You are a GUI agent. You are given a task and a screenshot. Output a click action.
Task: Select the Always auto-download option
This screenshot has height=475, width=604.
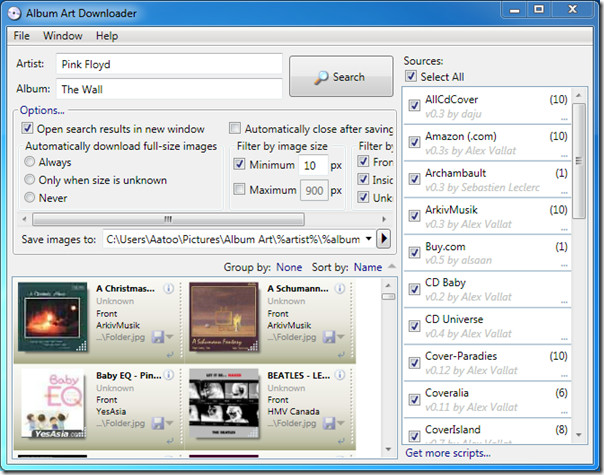pos(29,161)
